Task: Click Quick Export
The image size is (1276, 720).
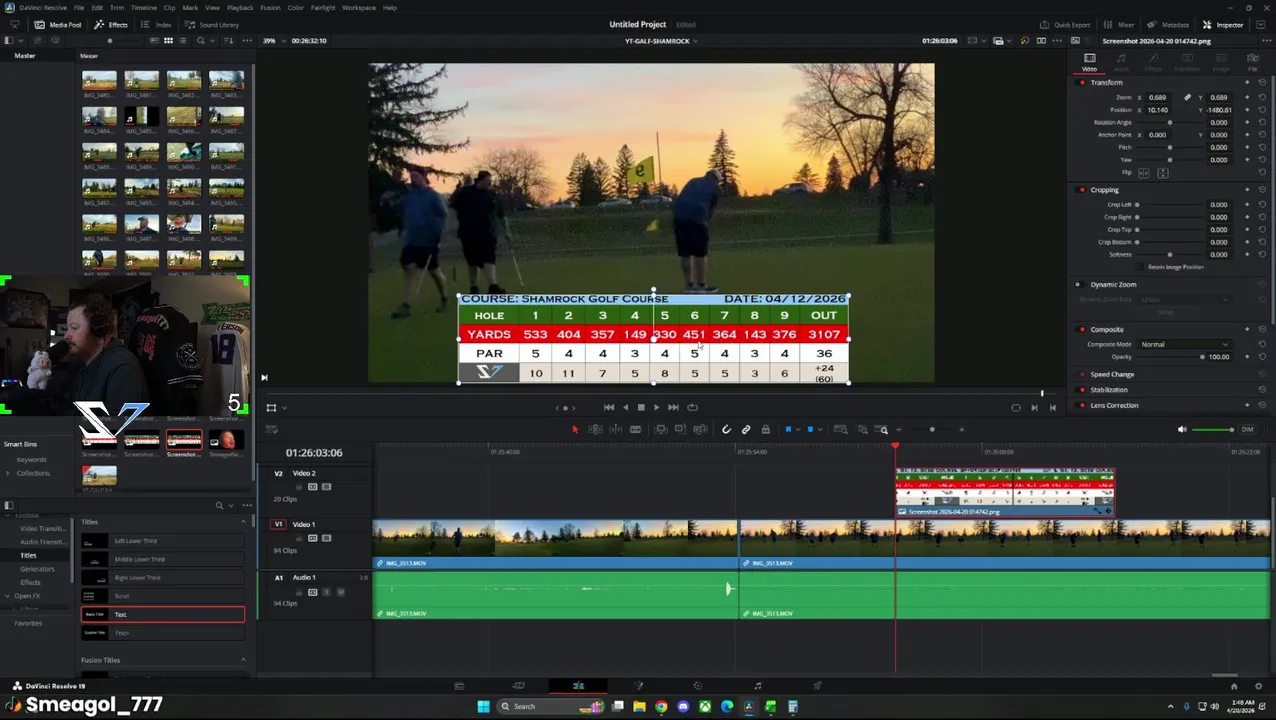Action: pyautogui.click(x=1066, y=24)
